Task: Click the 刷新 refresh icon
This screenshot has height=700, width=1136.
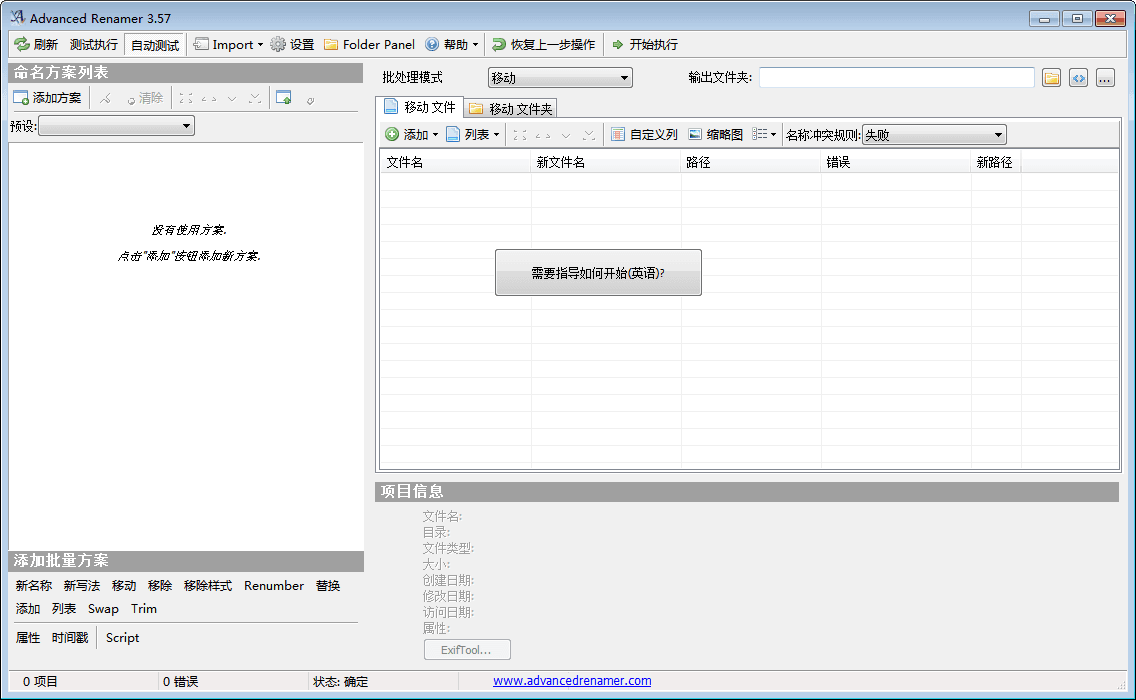Action: click(x=22, y=44)
